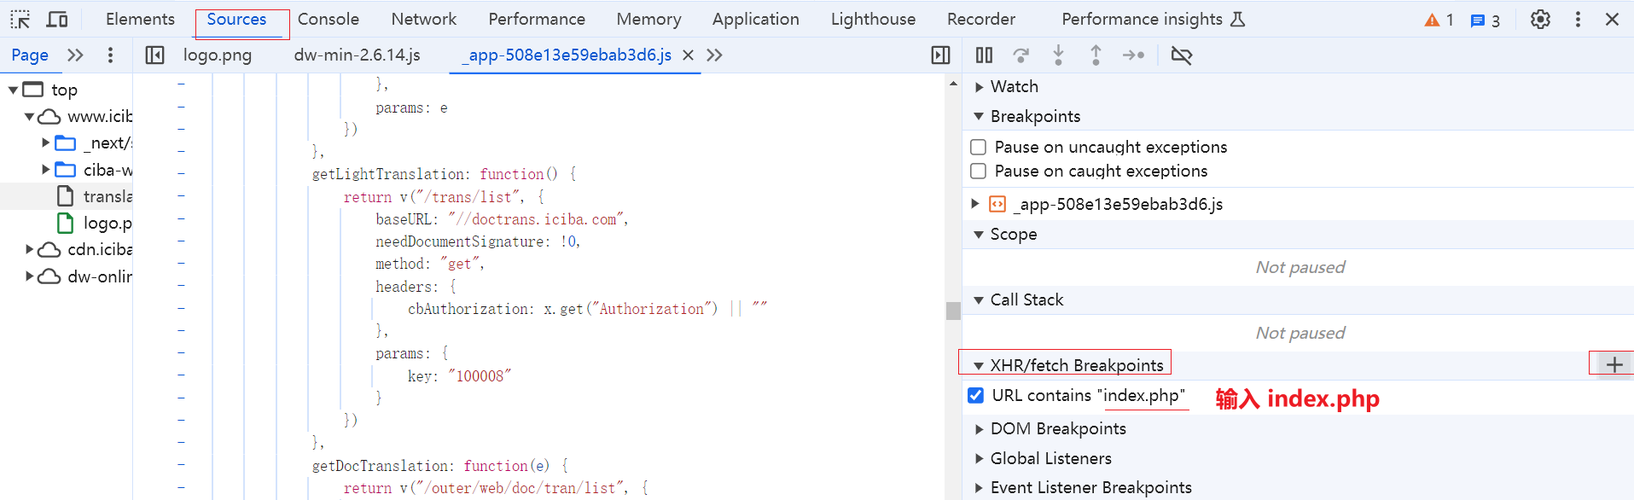Click the inspect element picker icon

20,19
